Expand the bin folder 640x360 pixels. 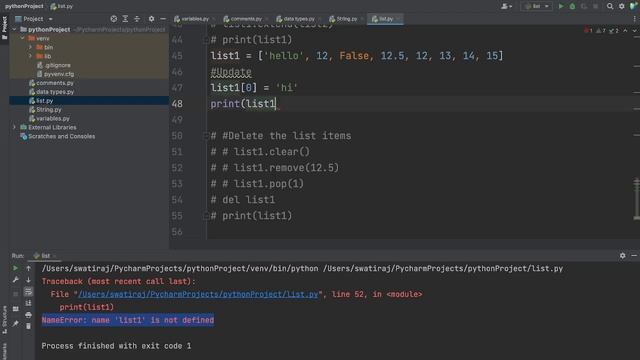(31, 47)
